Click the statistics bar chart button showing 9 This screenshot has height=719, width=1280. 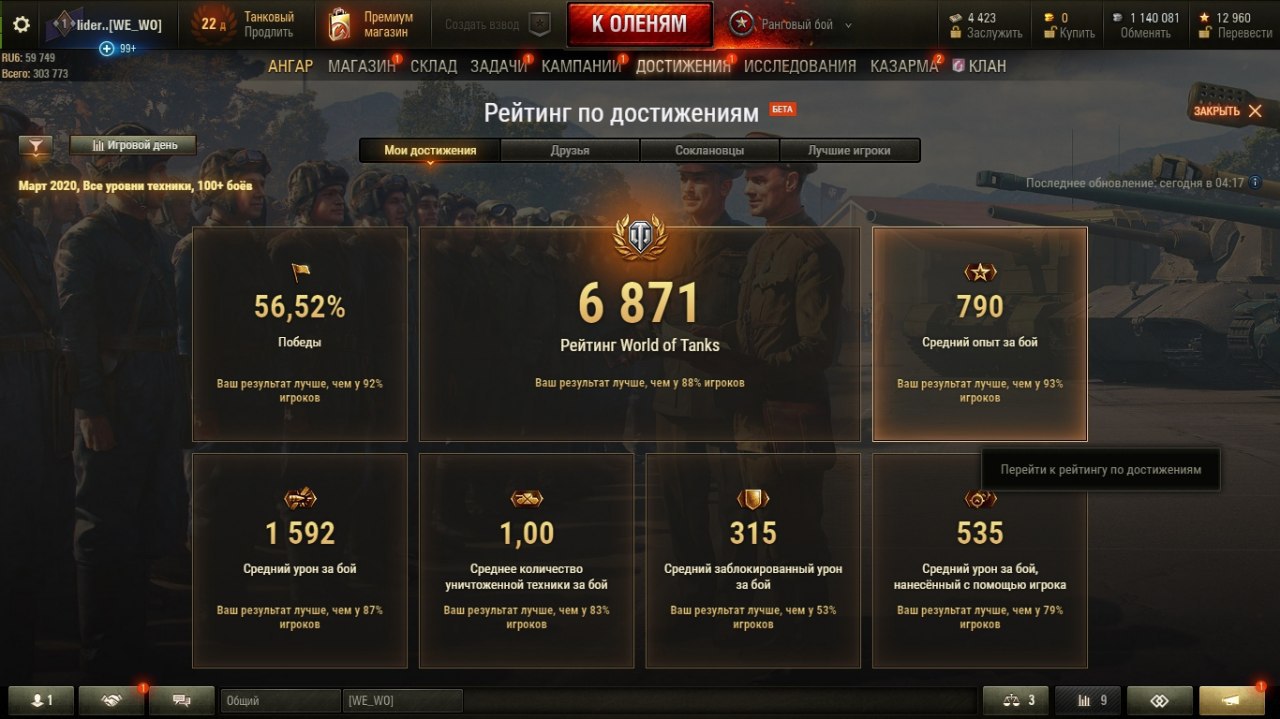1088,701
